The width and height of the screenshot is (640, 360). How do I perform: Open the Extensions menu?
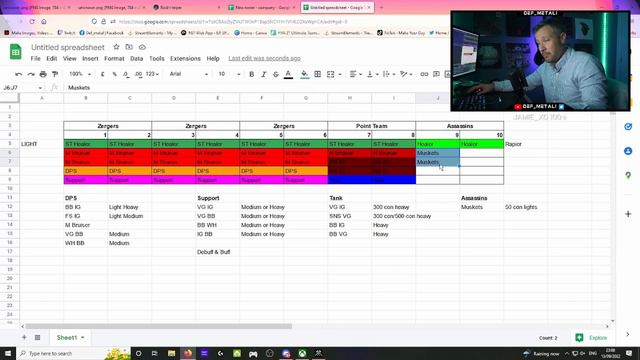185,59
